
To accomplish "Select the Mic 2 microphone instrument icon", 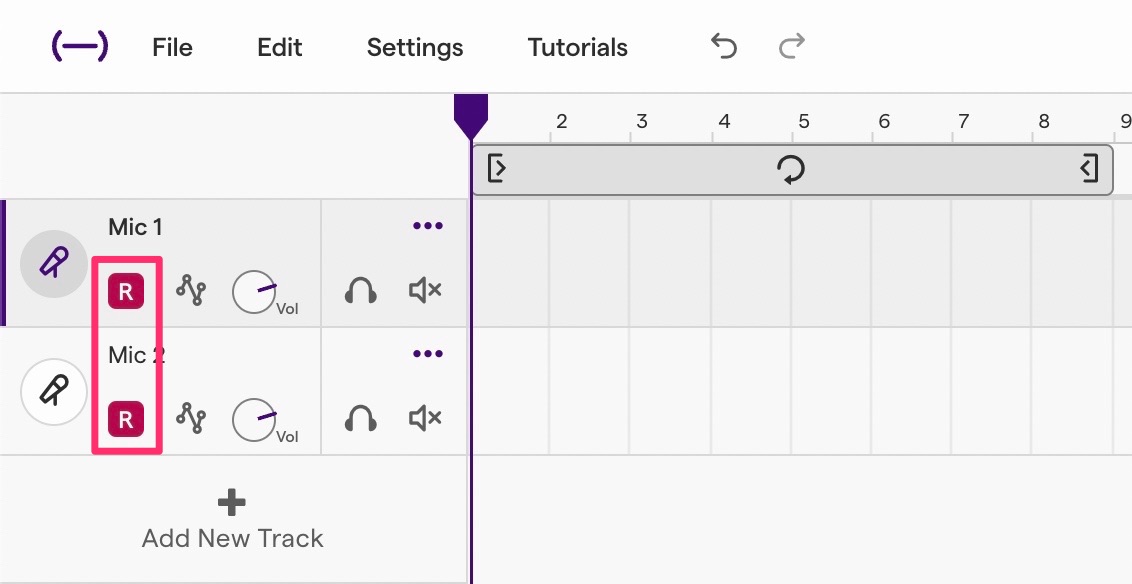I will click(x=54, y=391).
